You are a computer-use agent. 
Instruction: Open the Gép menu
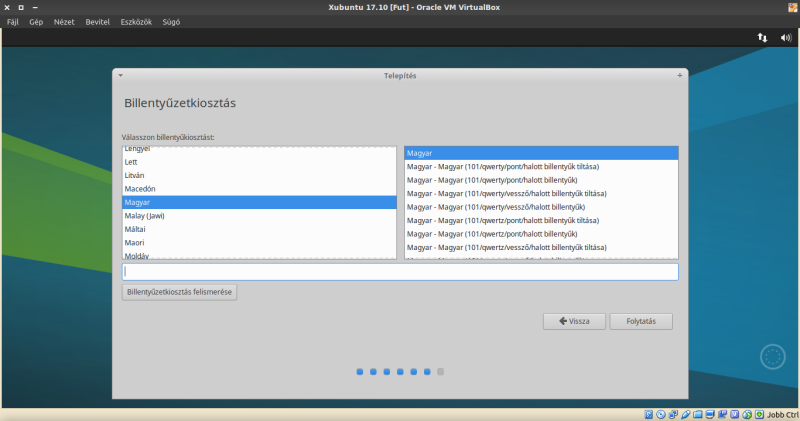click(36, 21)
